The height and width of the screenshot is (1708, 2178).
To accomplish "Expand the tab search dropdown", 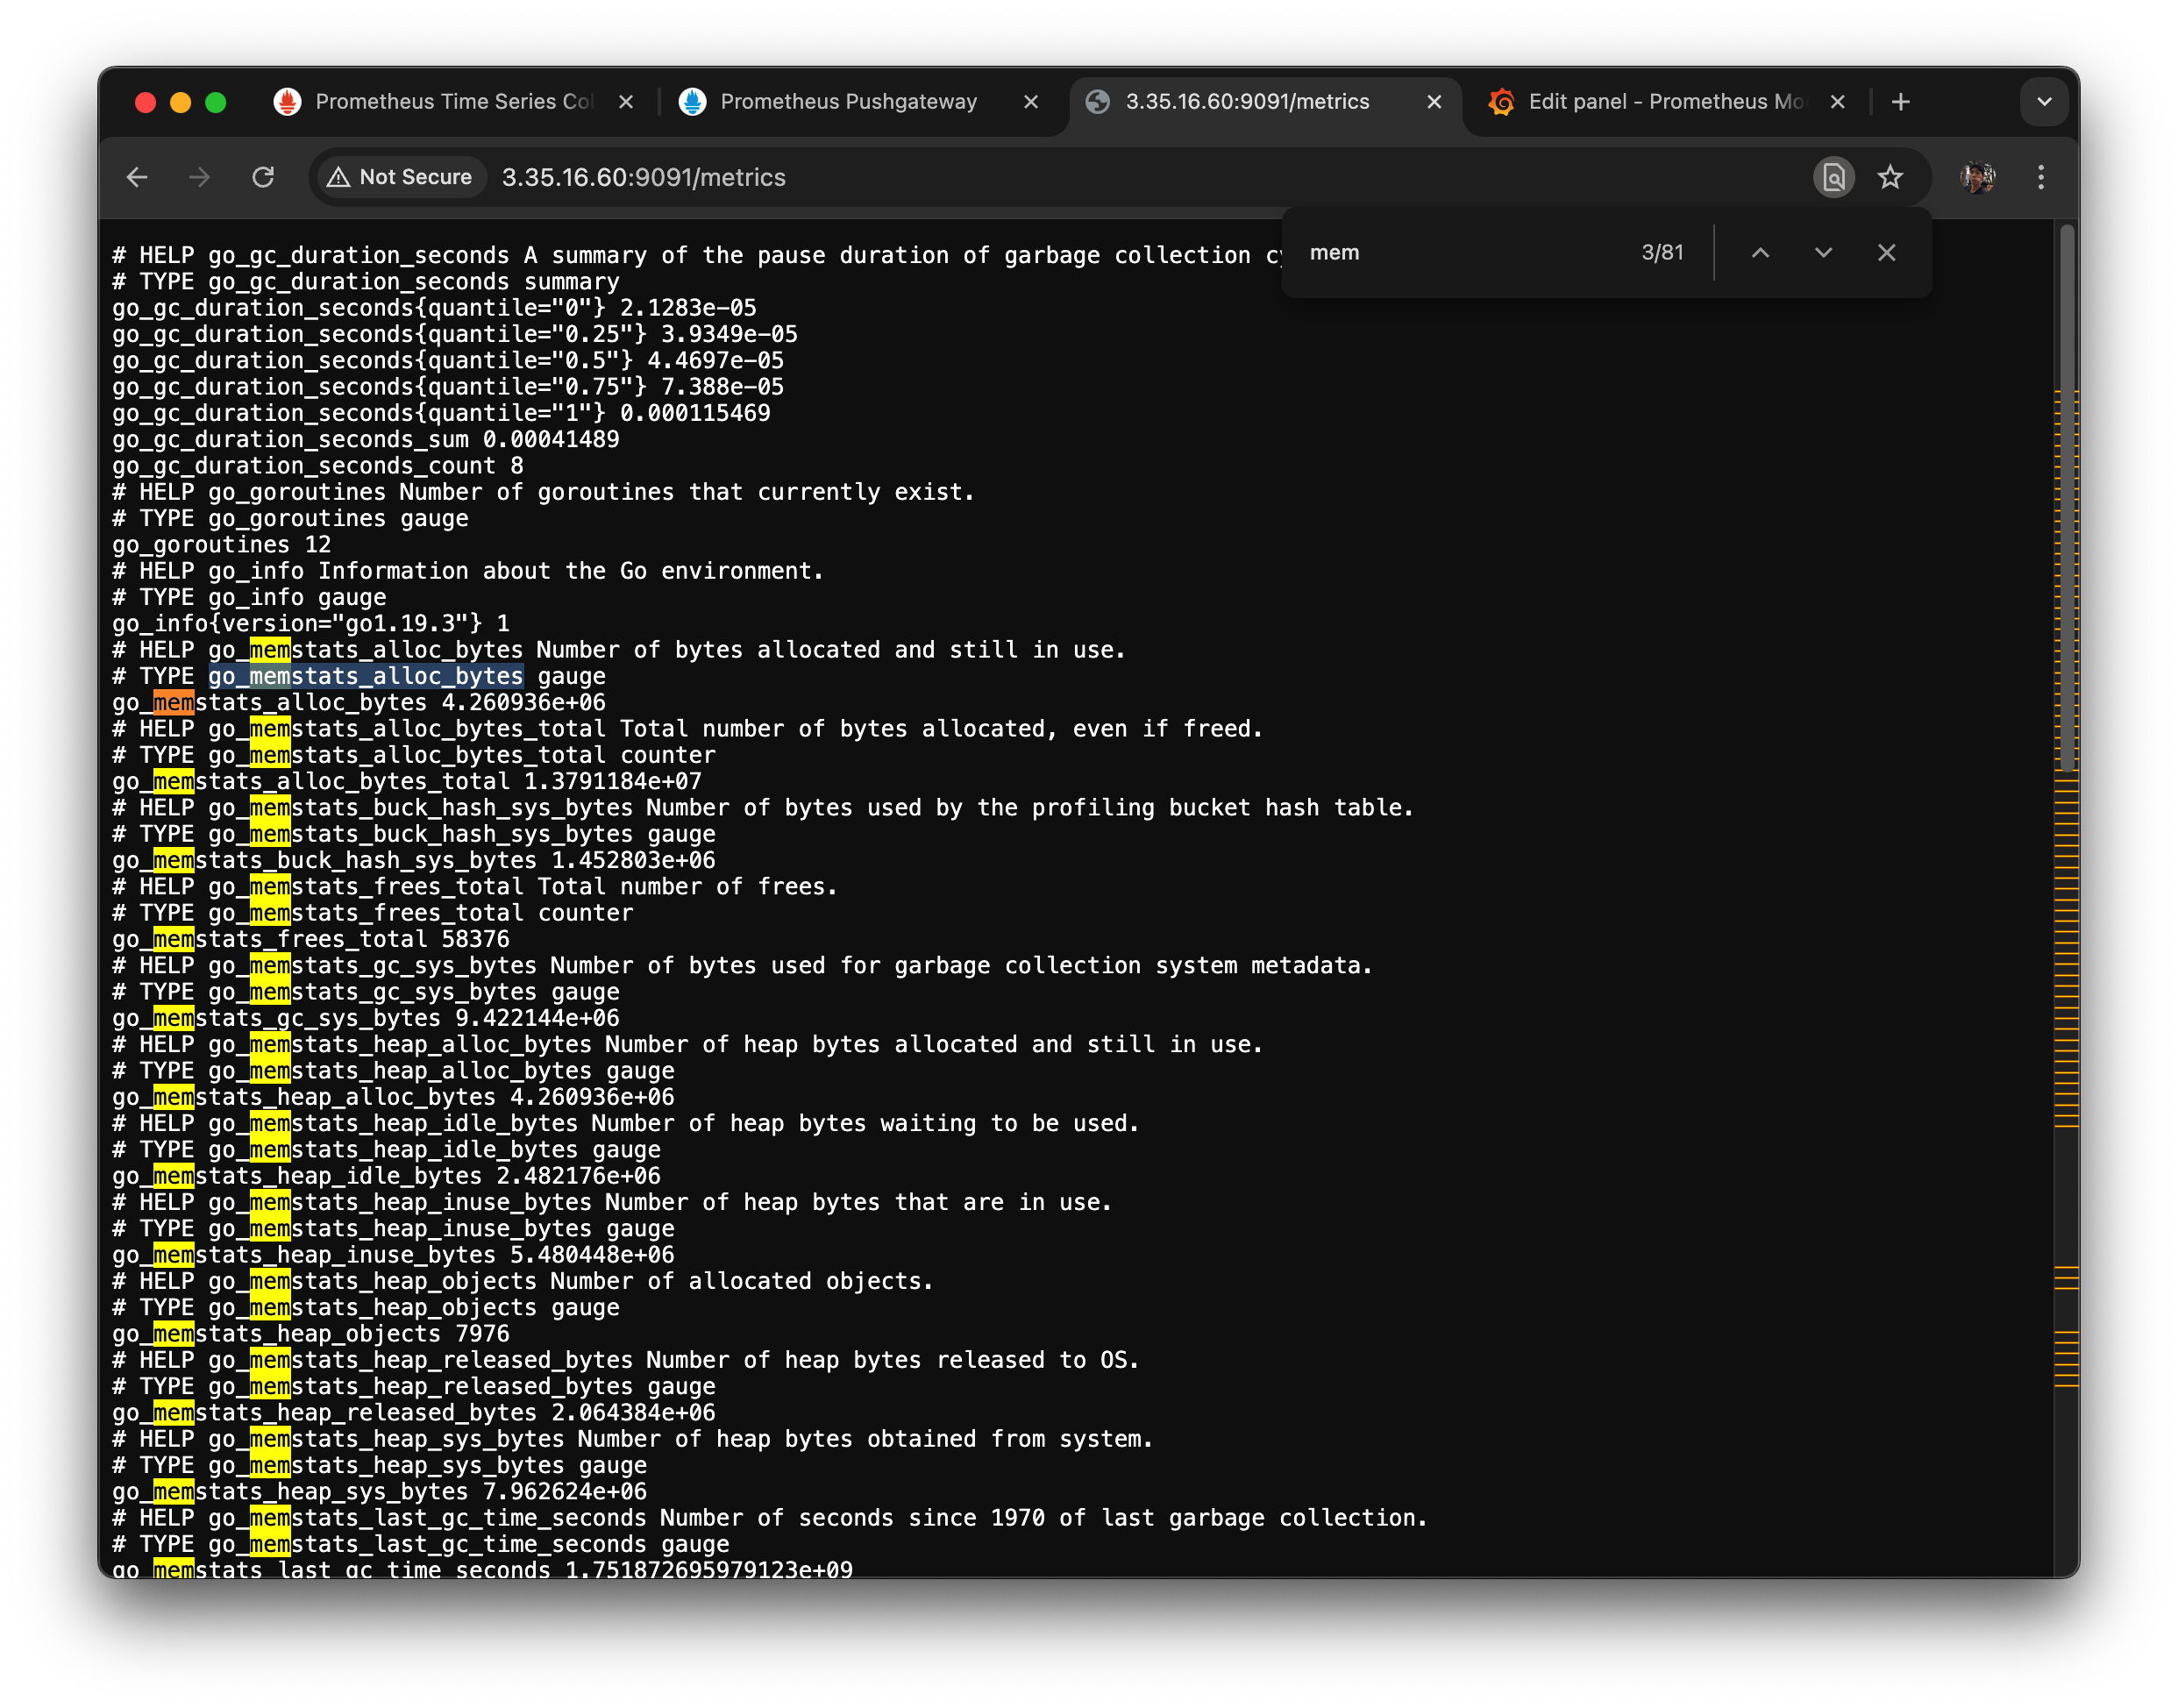I will (2044, 102).
